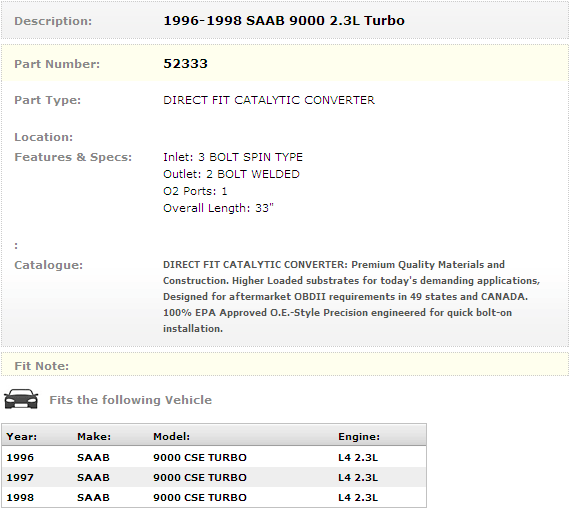Click the Part Type label
570x526 pixels.
point(48,100)
